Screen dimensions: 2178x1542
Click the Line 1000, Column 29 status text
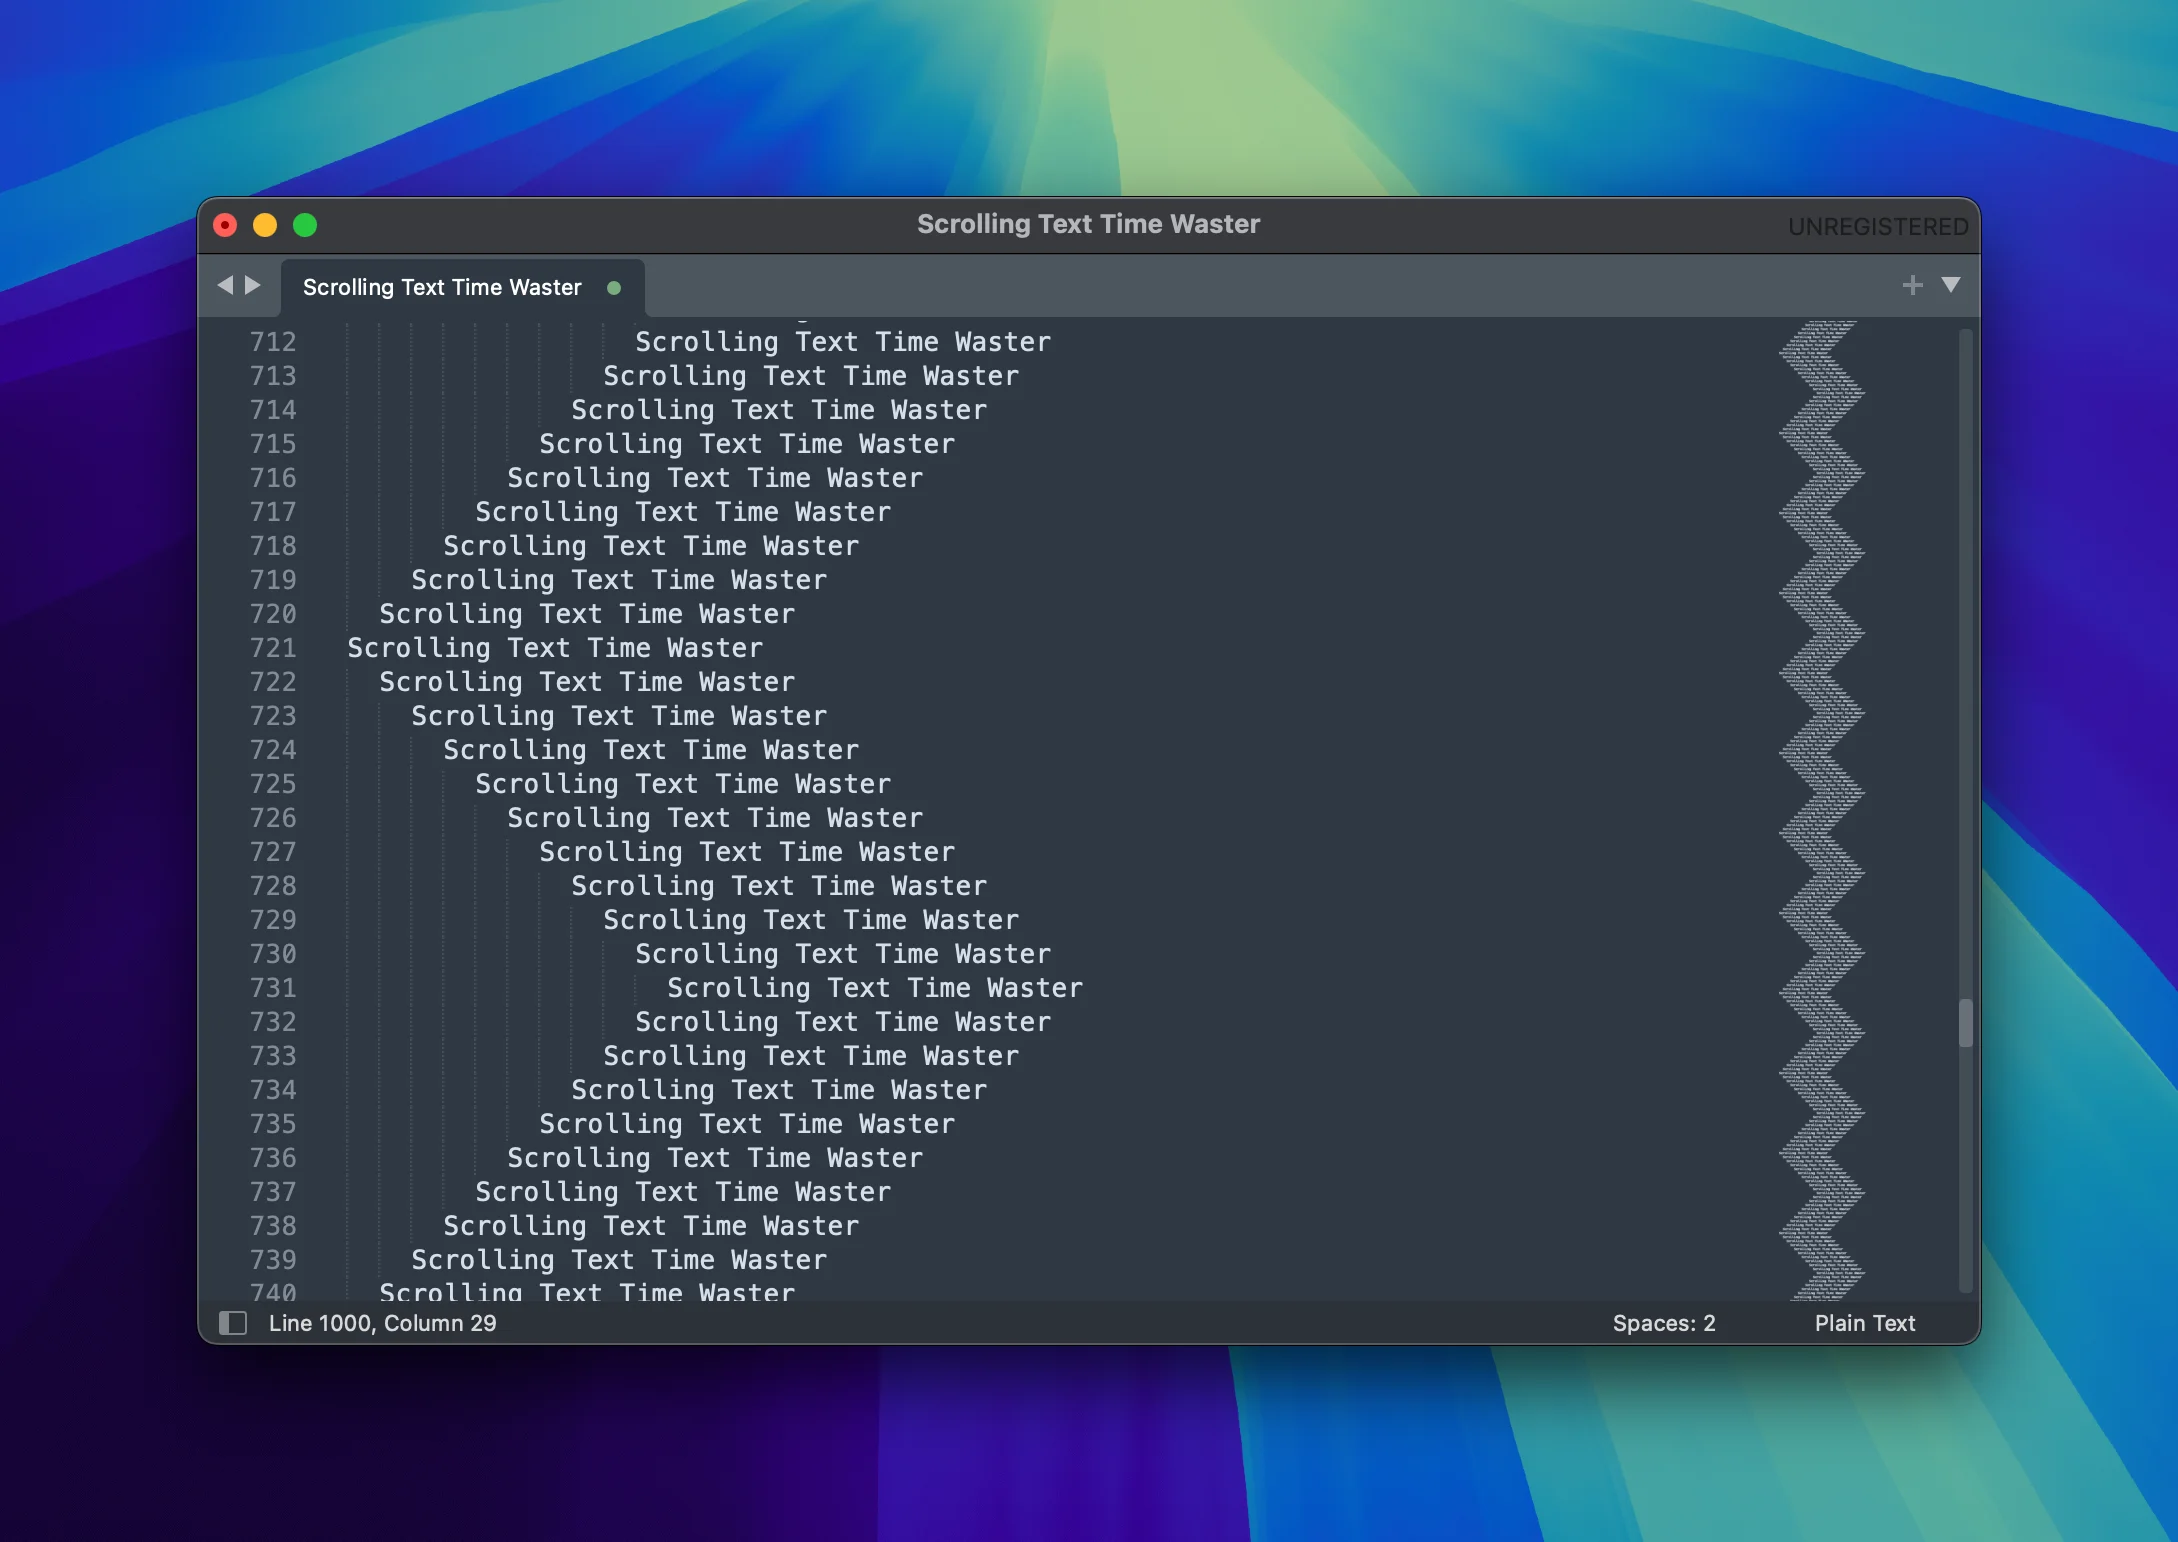tap(383, 1323)
